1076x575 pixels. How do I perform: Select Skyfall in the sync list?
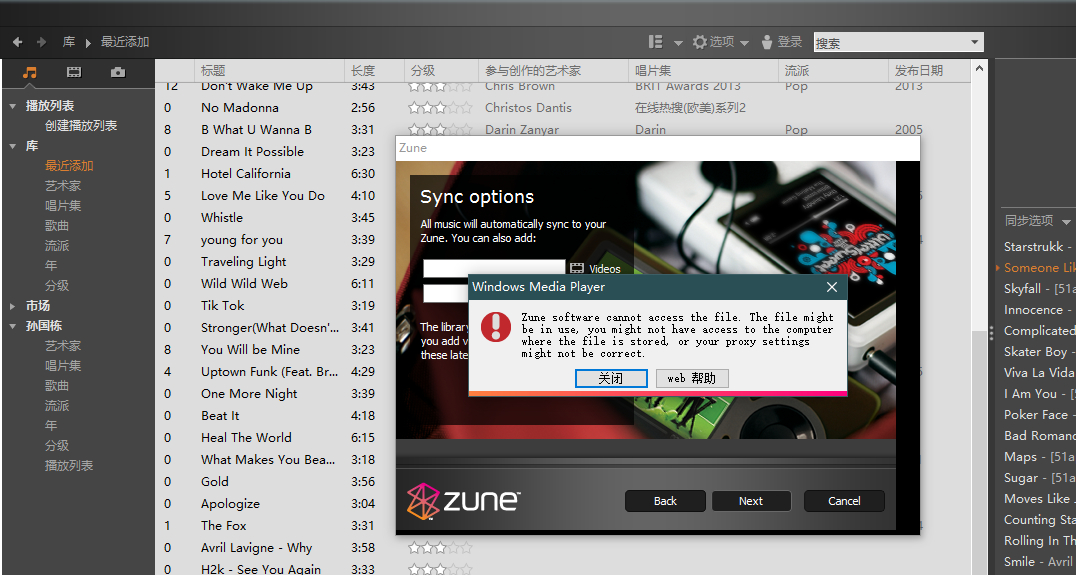pyautogui.click(x=1038, y=289)
